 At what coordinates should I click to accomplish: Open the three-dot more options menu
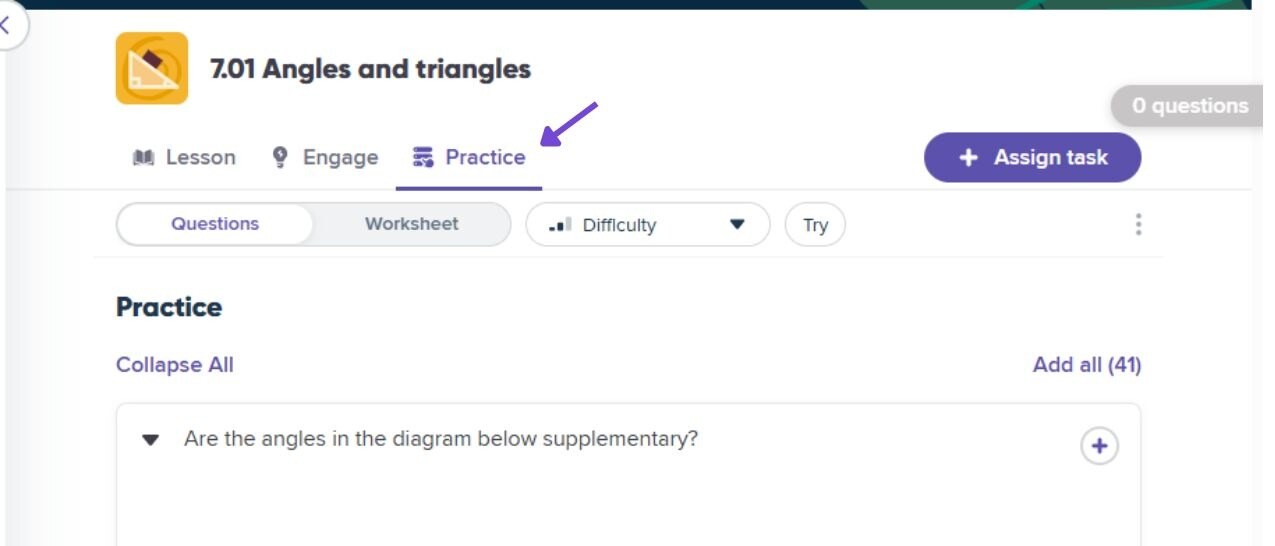[1138, 224]
